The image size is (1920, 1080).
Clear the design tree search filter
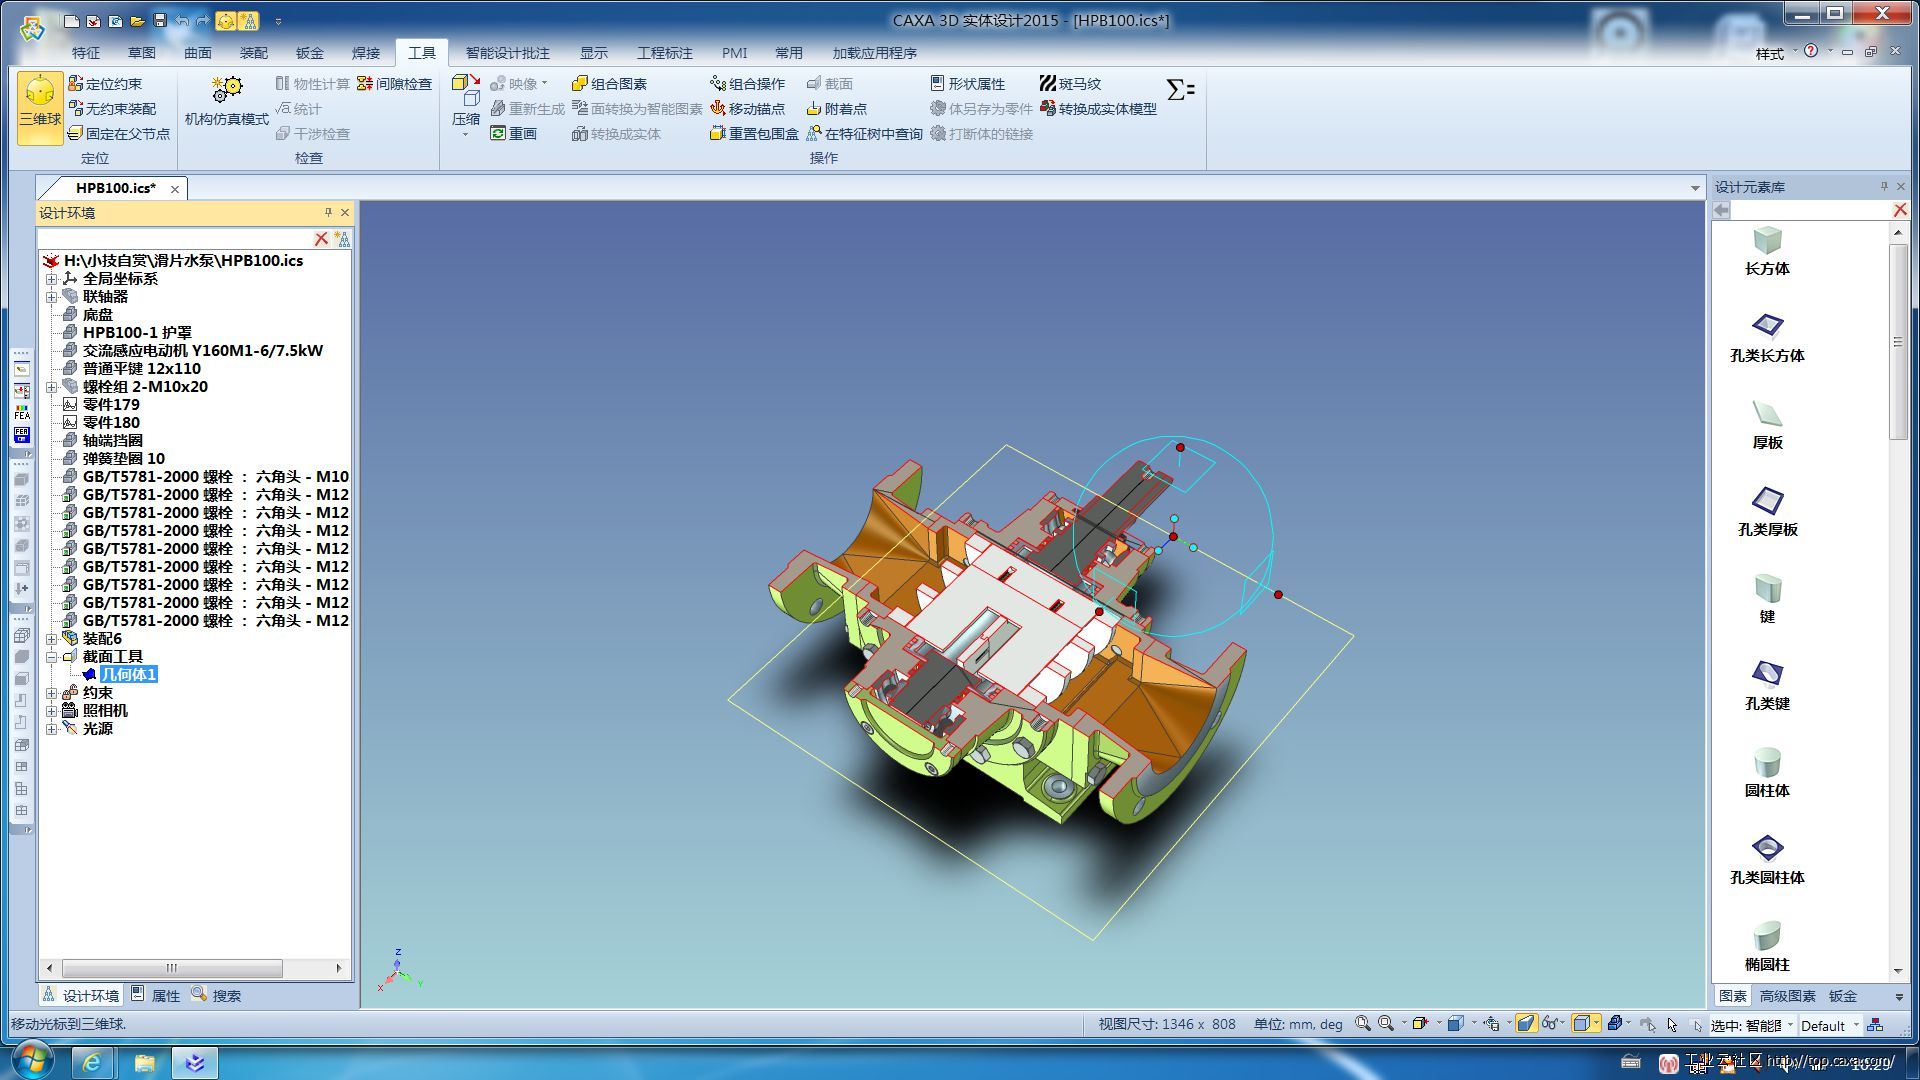(321, 239)
